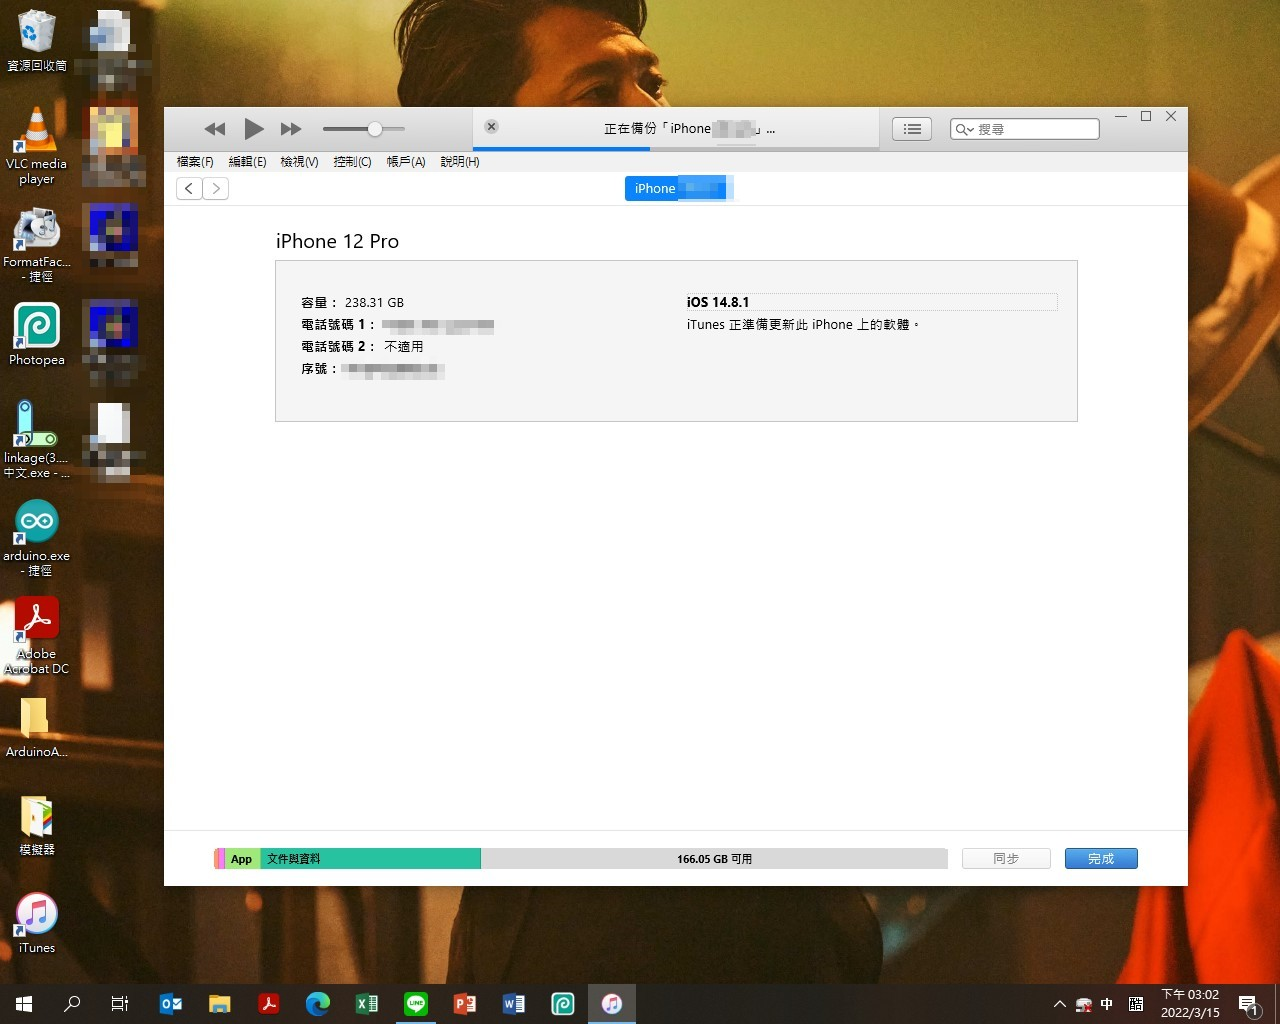Click the iTunes taskbar icon

tap(612, 1004)
